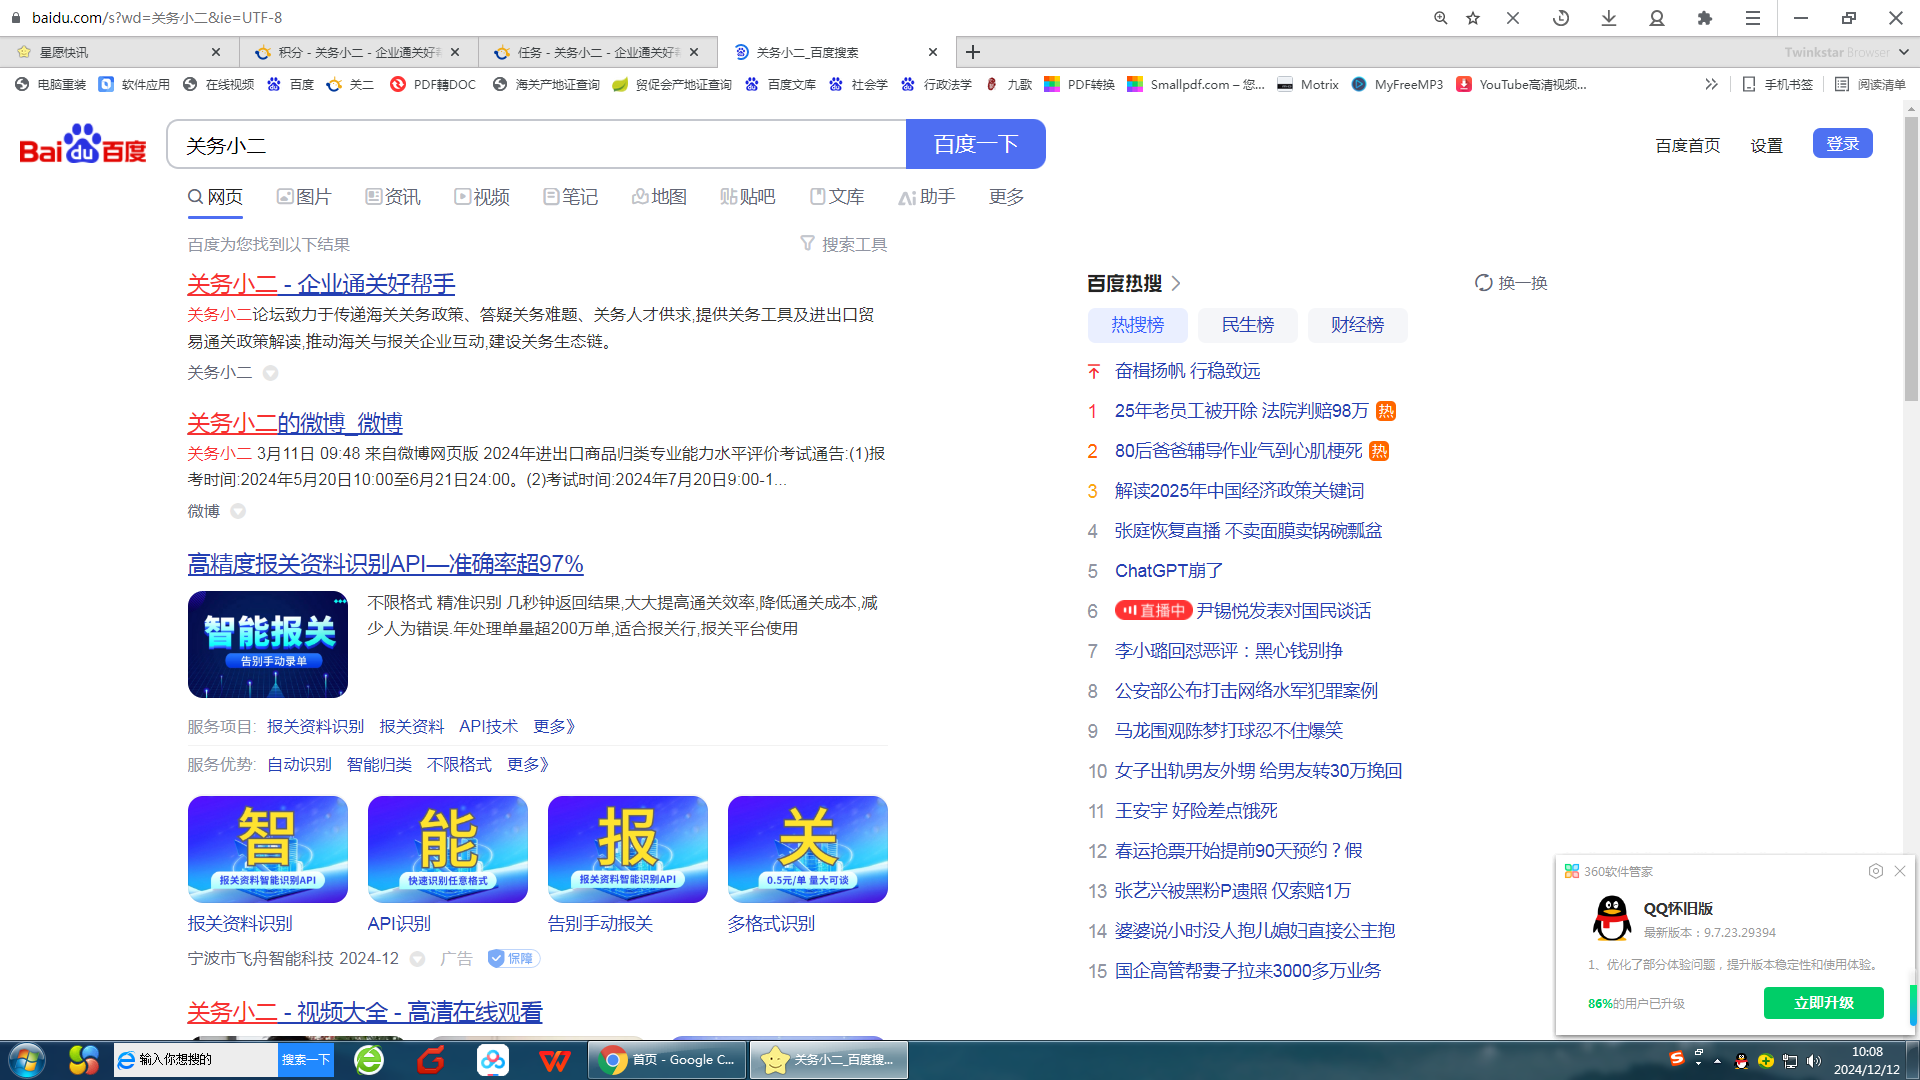This screenshot has height=1080, width=1920.
Task: Open a new browser tab
Action: click(973, 52)
